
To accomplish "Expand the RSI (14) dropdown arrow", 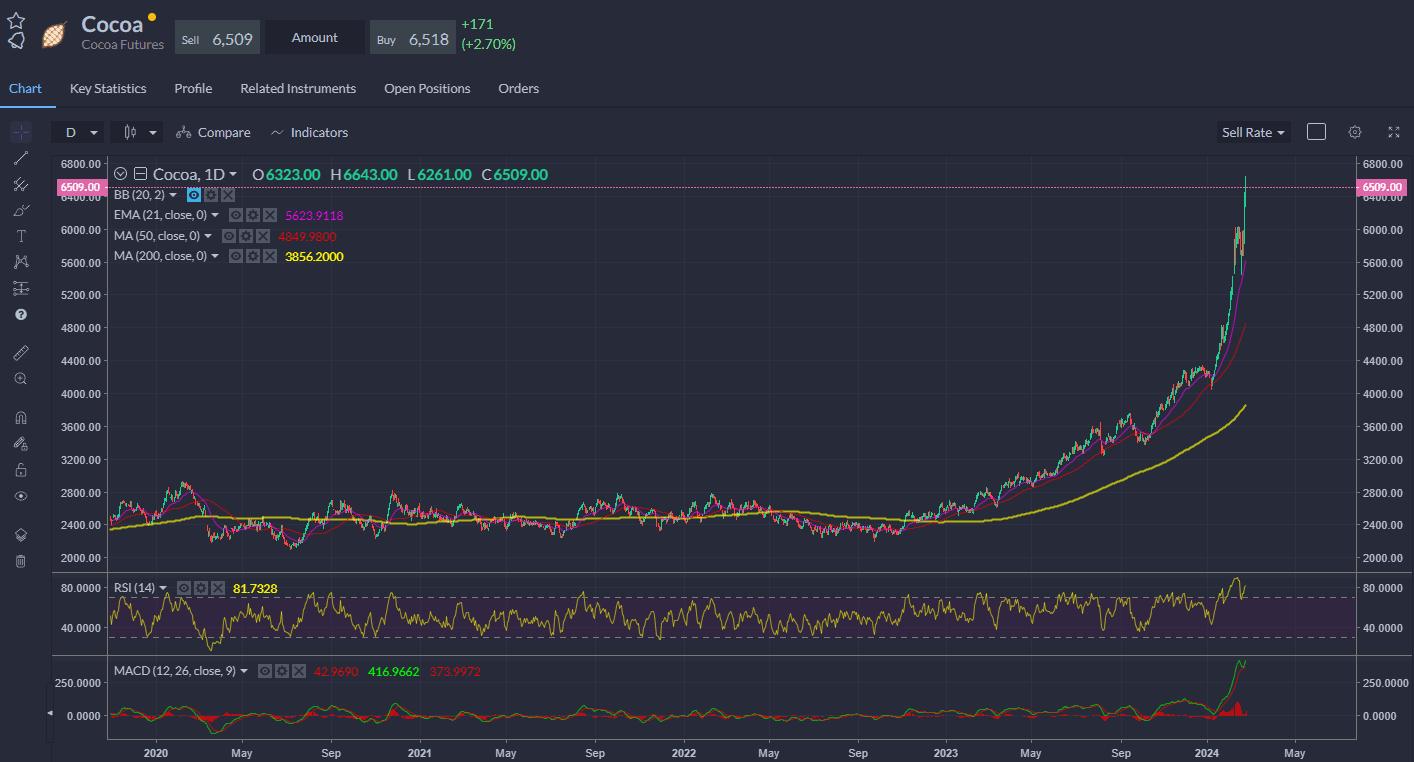I will pyautogui.click(x=163, y=588).
